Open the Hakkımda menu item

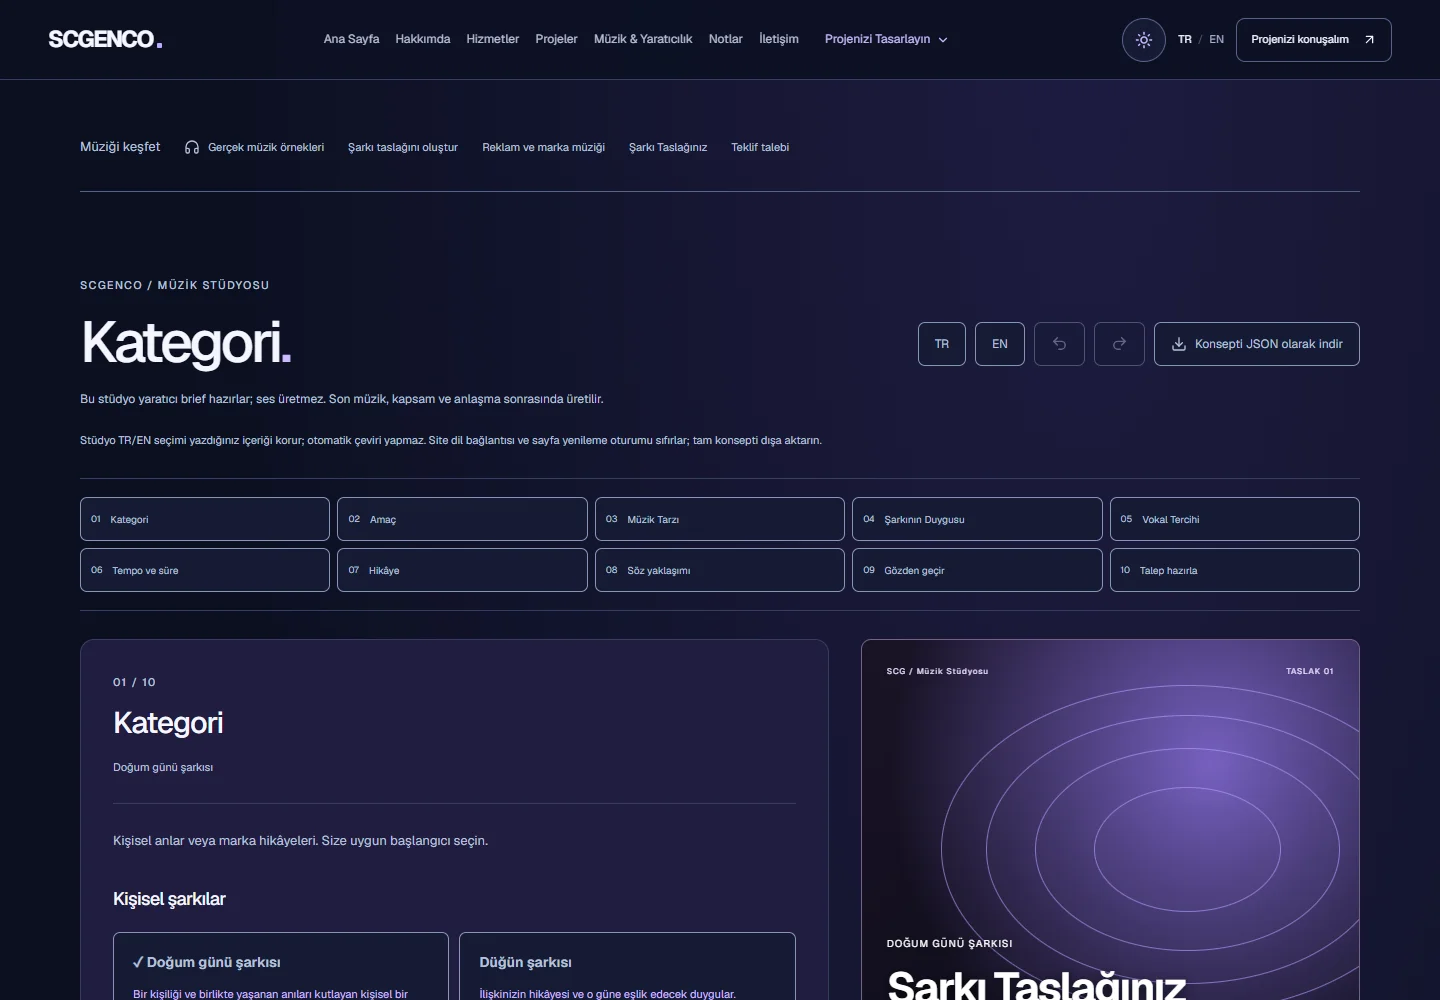423,39
